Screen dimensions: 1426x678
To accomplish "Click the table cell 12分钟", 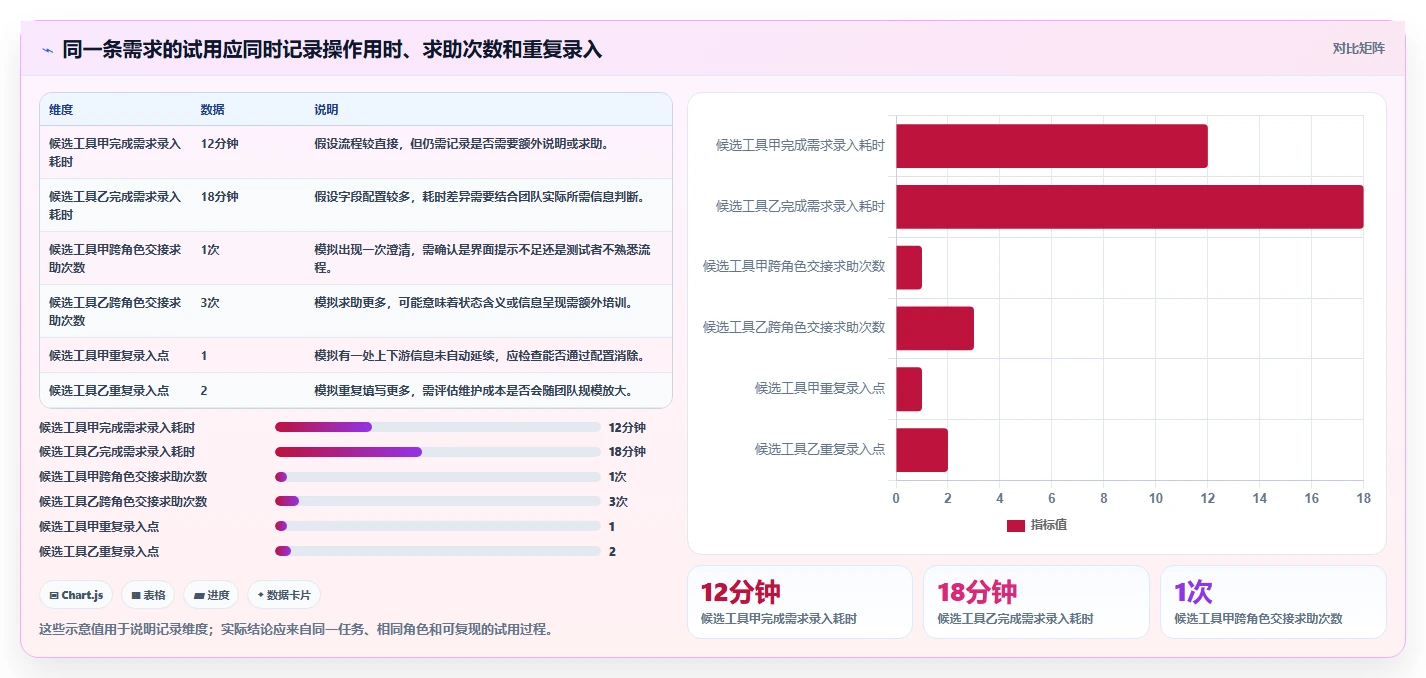I will click(219, 144).
